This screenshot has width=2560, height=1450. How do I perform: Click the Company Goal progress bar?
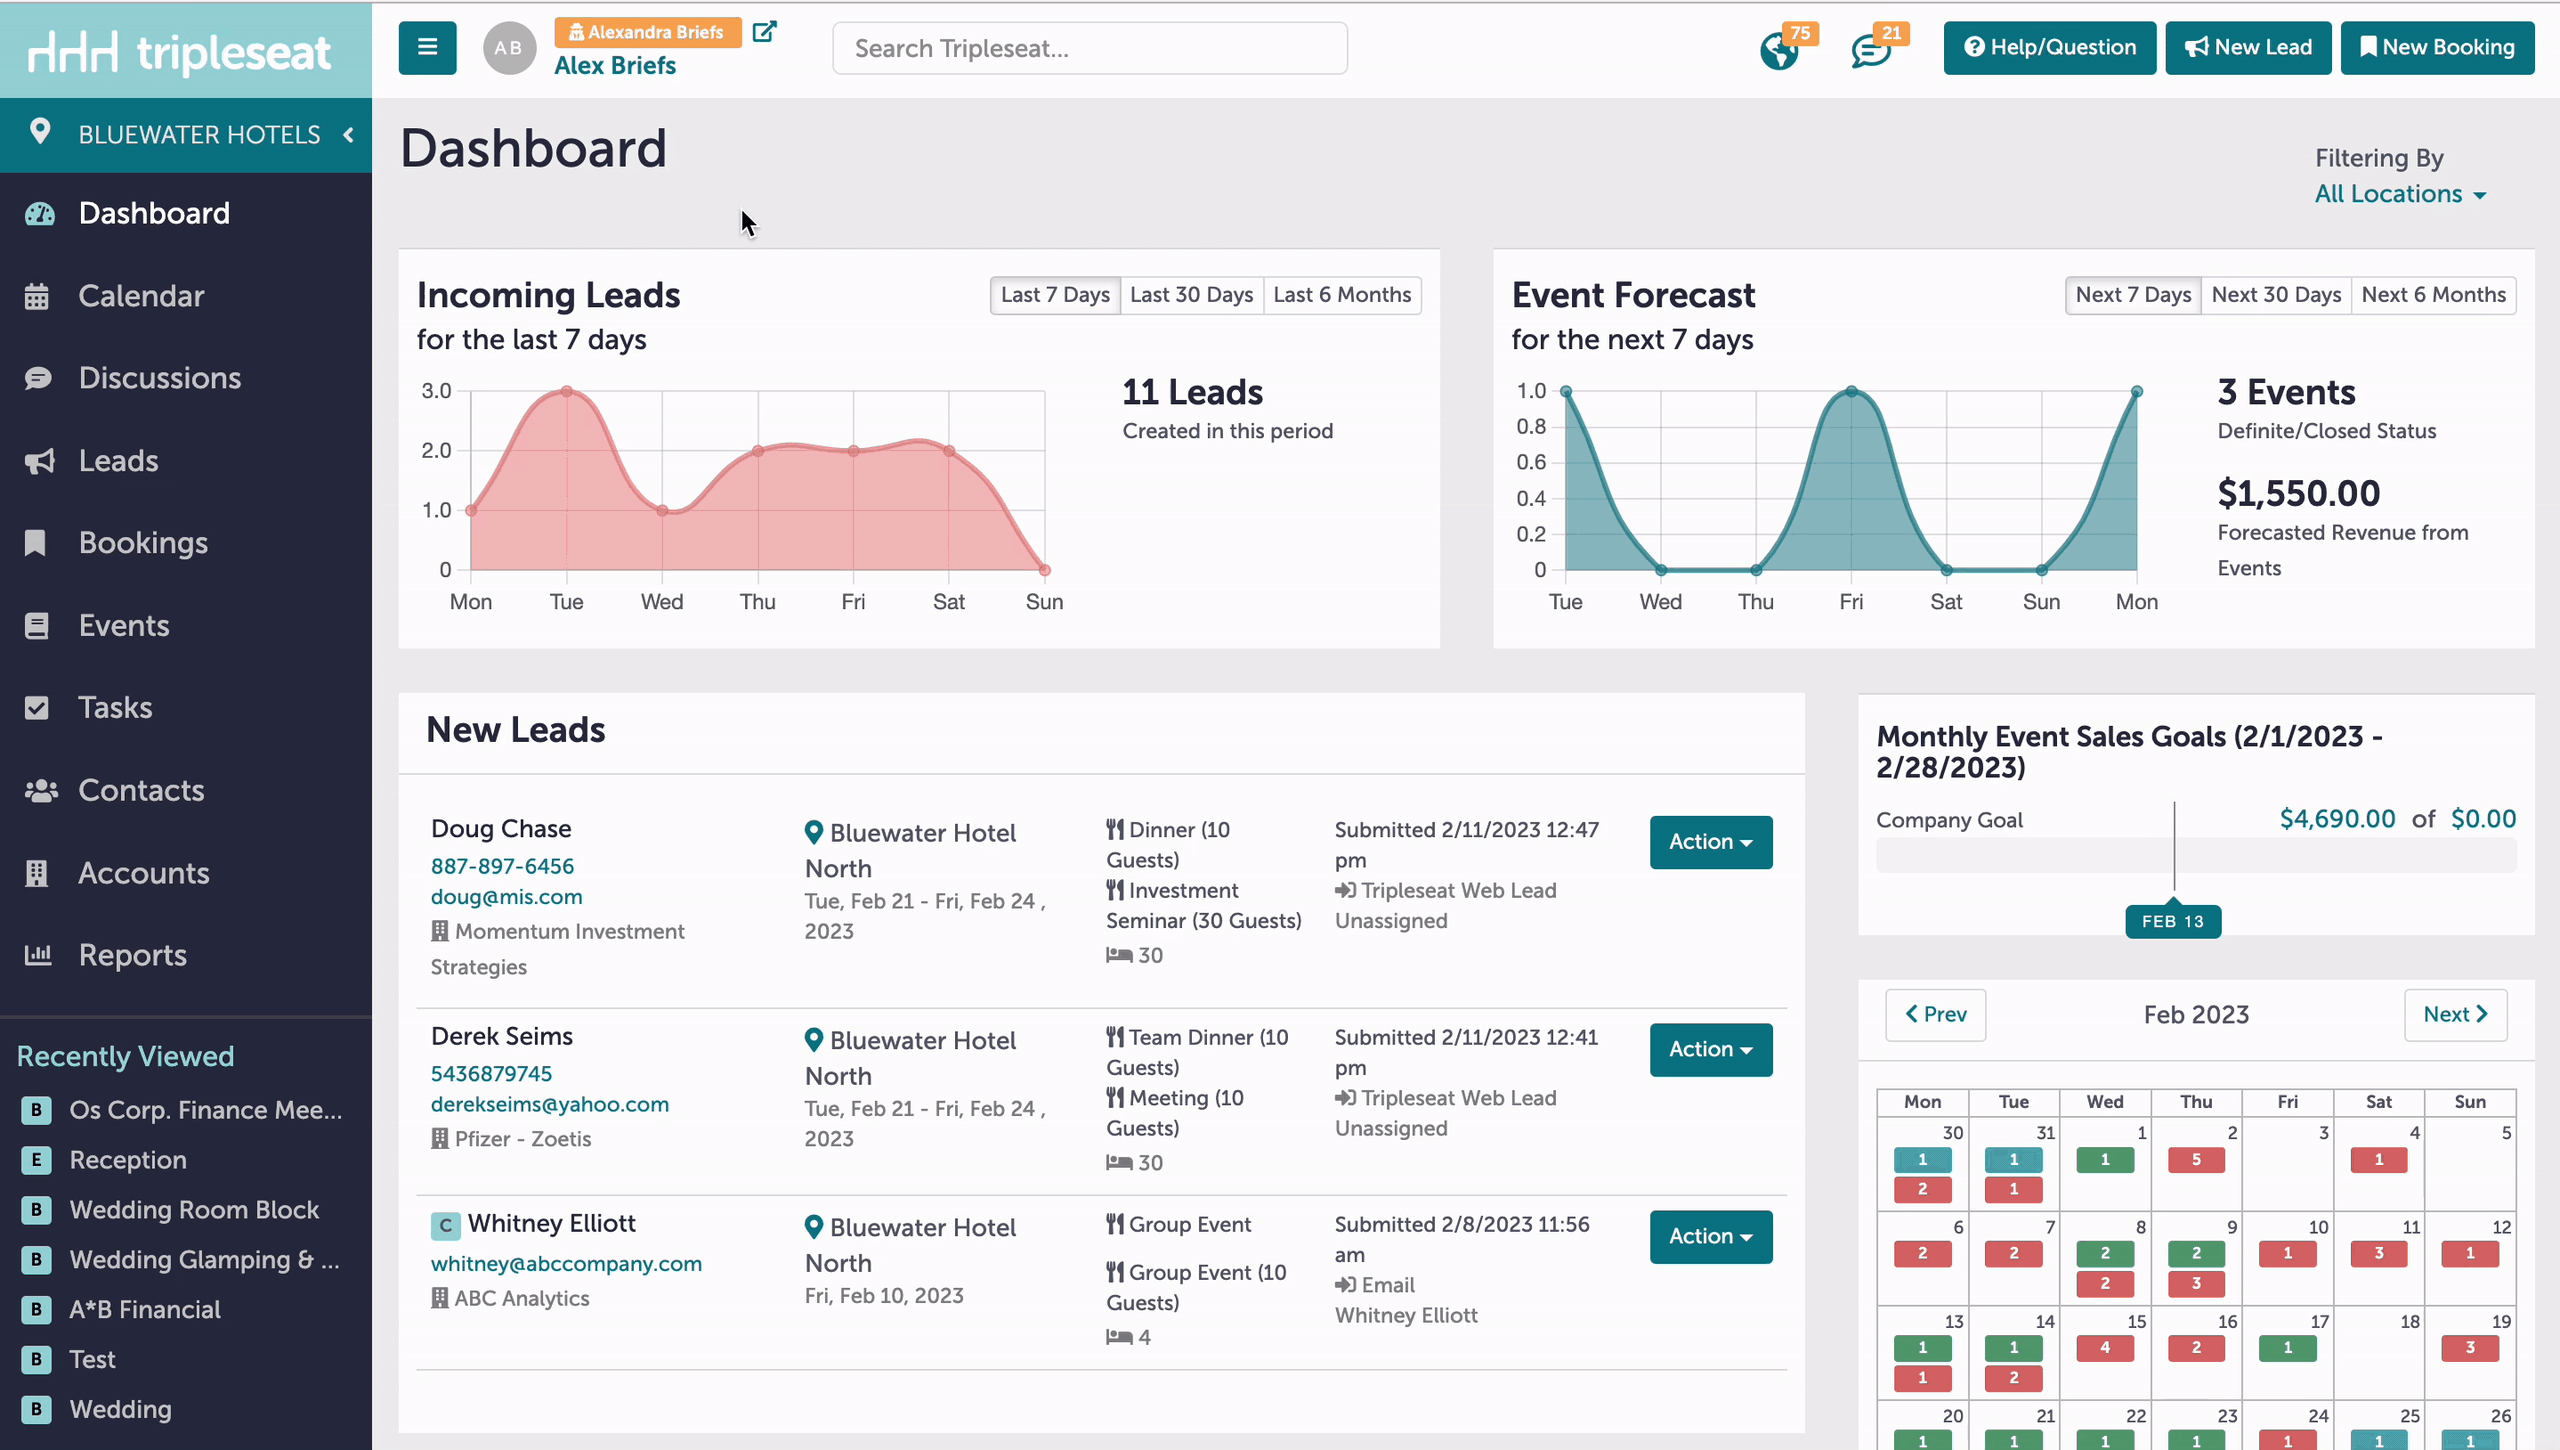tap(2196, 856)
